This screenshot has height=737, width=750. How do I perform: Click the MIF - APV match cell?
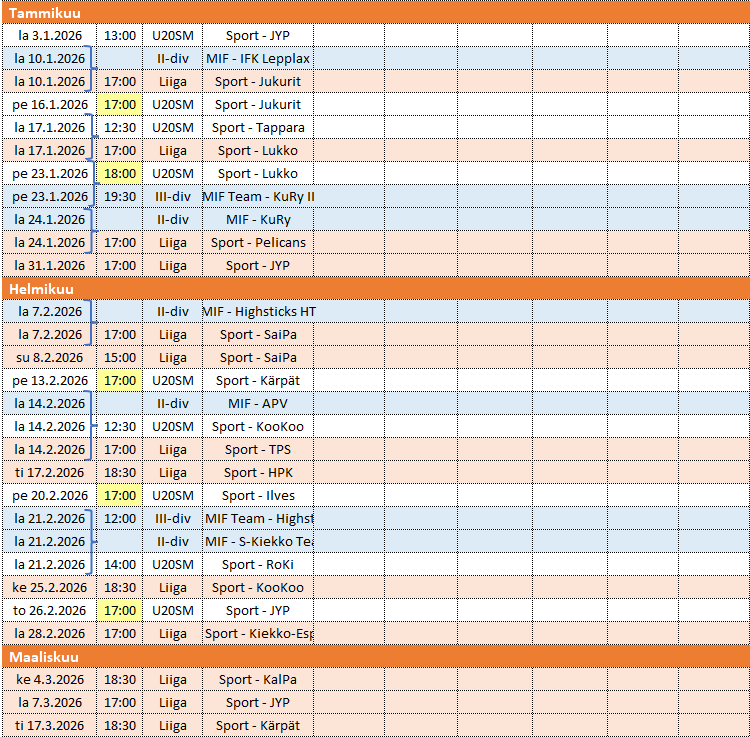[258, 403]
